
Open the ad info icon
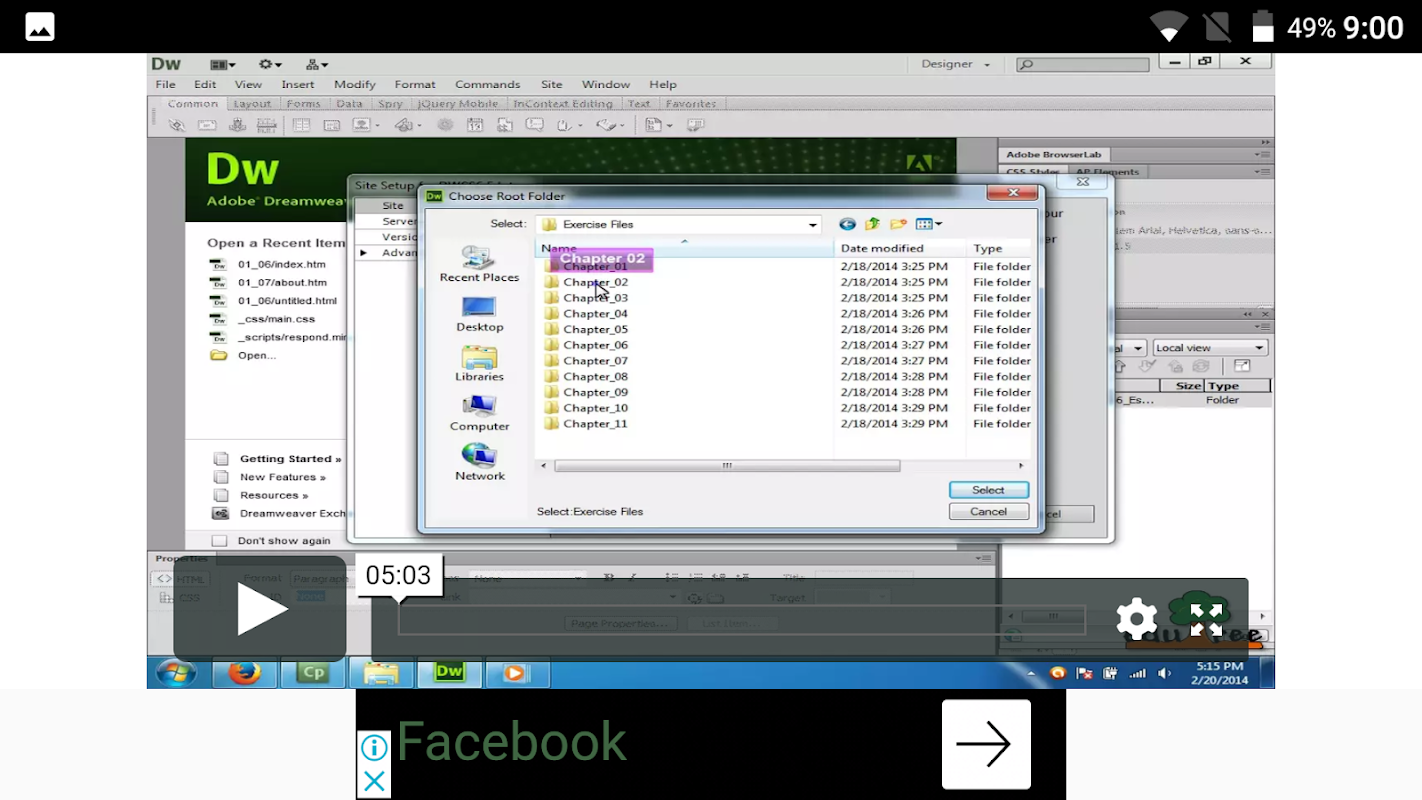pos(373,747)
